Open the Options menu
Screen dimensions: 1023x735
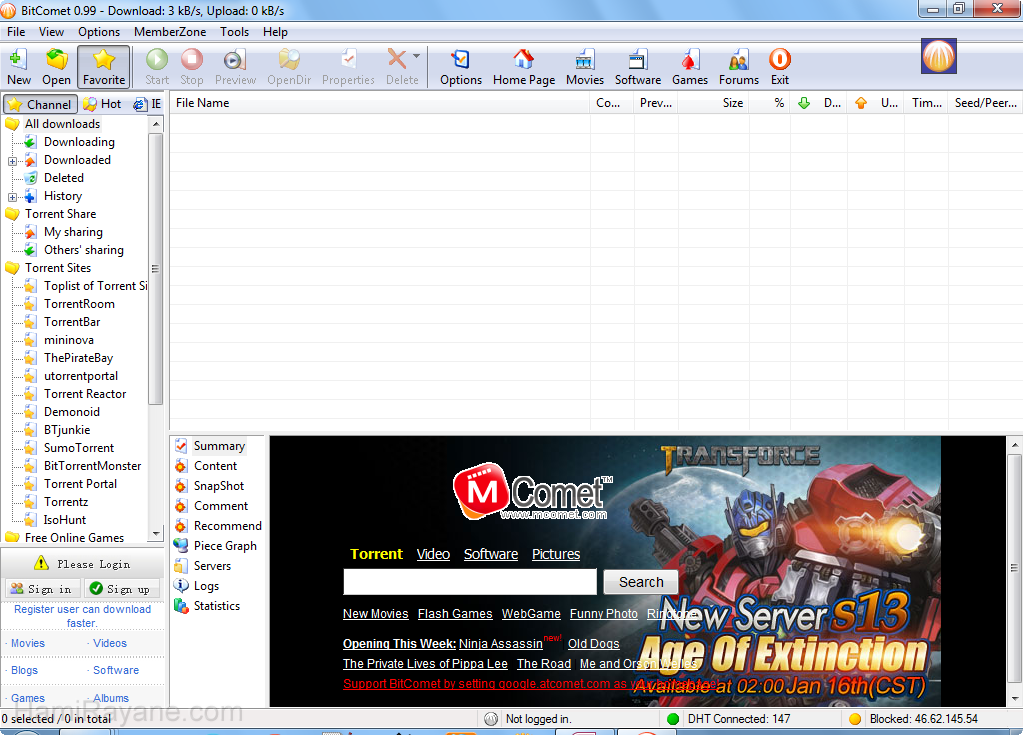coord(99,32)
